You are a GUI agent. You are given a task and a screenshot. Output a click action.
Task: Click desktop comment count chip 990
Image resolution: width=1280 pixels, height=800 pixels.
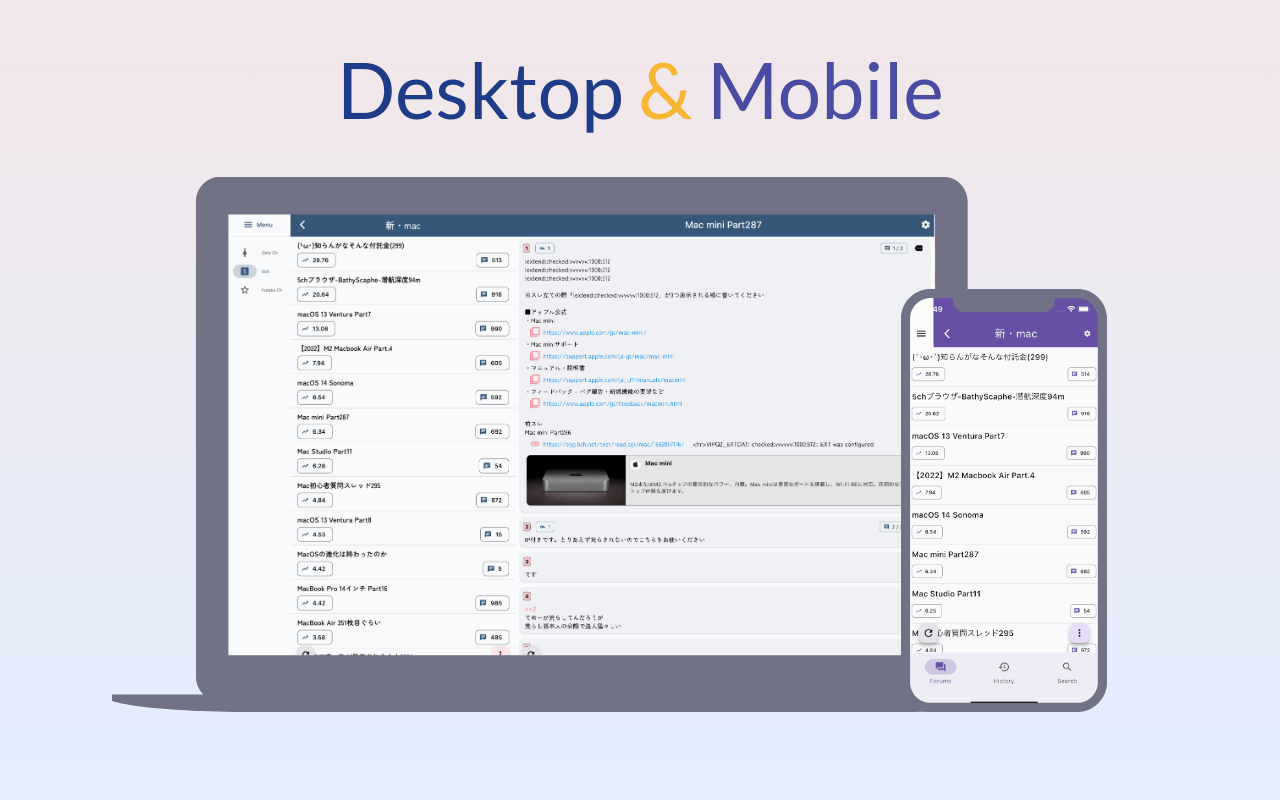[492, 328]
